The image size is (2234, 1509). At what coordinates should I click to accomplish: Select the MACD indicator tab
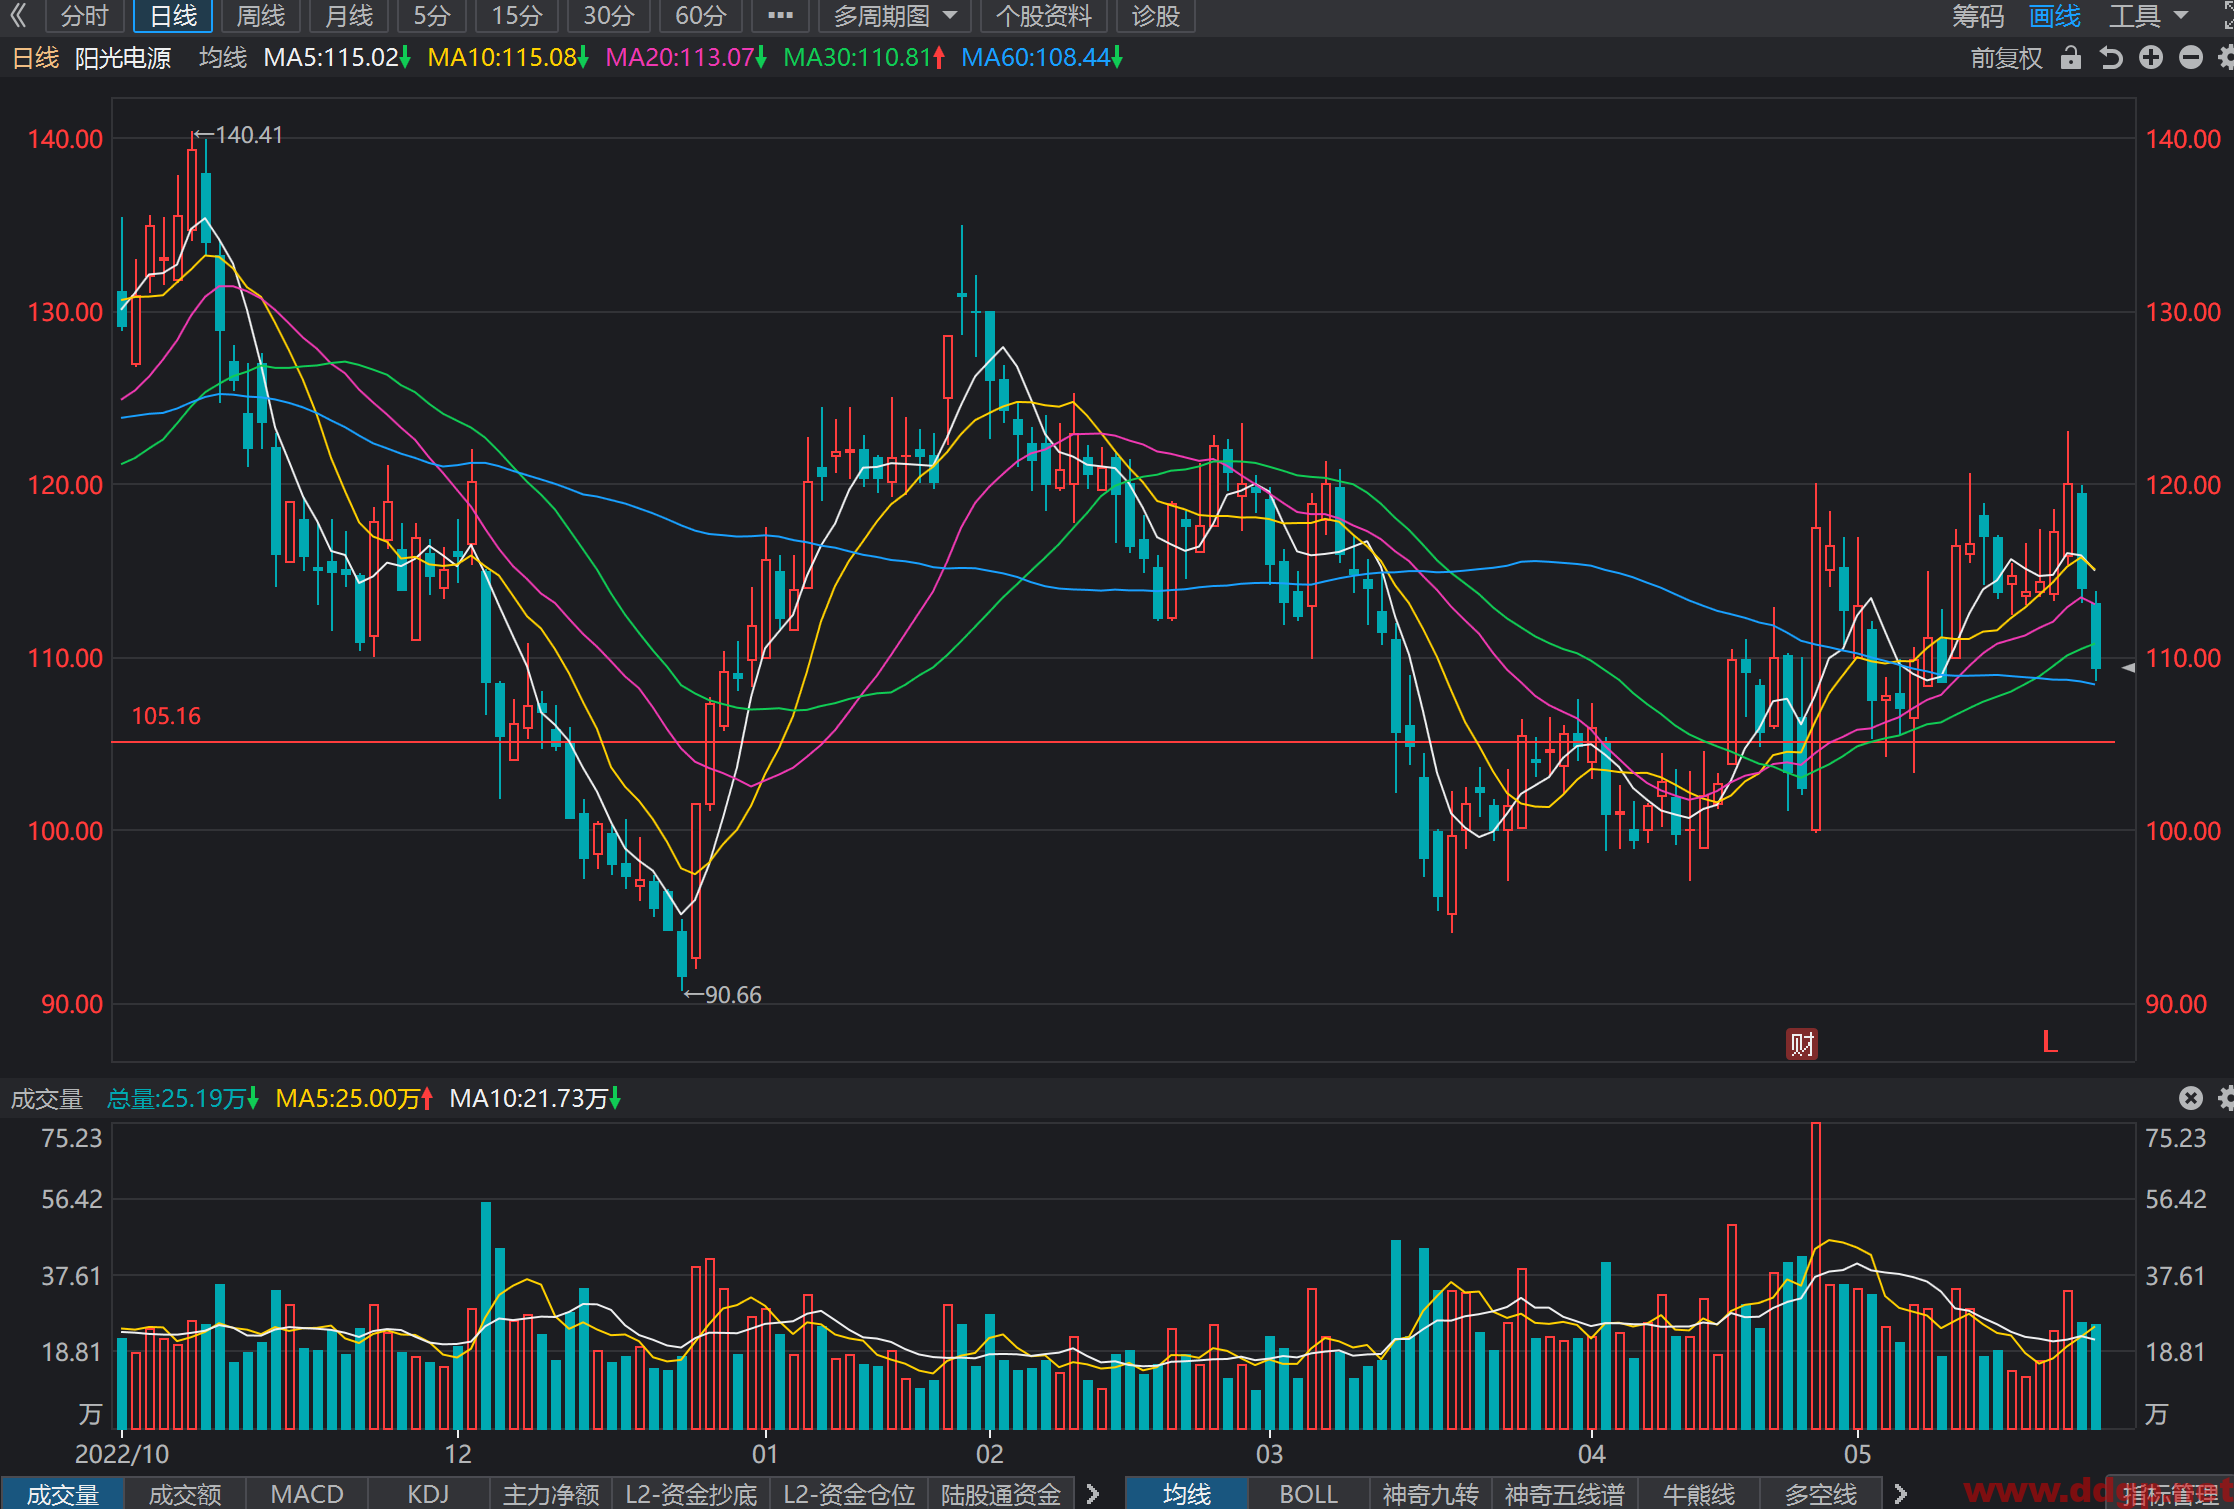coord(307,1494)
